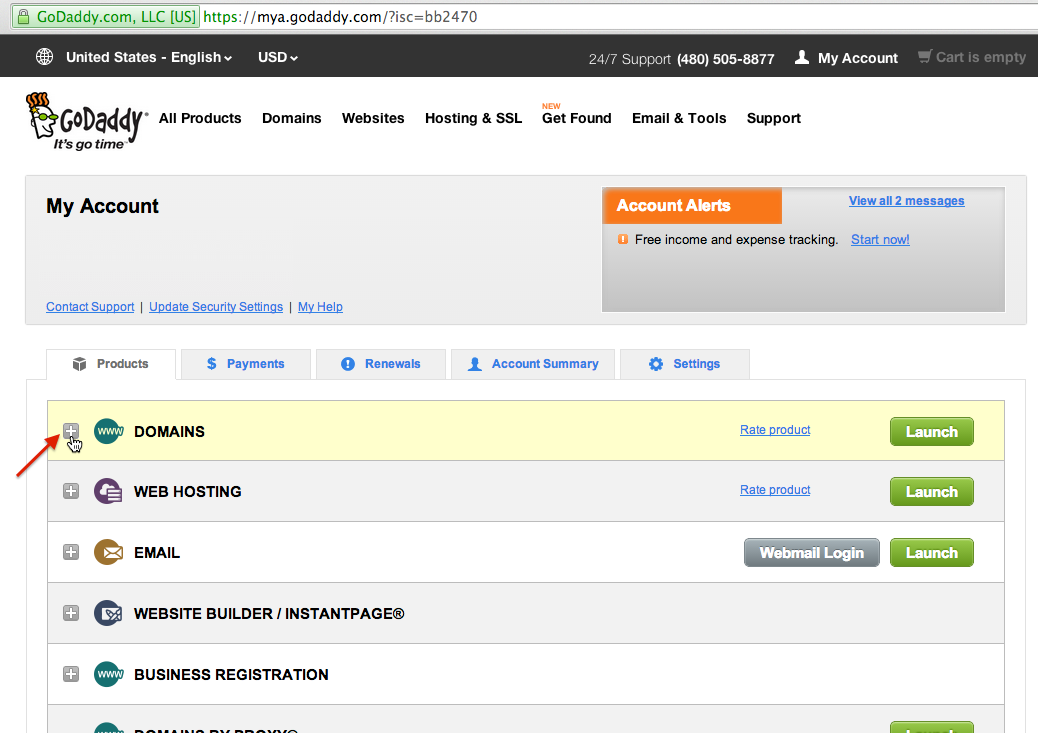Expand the Email section
1038x733 pixels.
pos(71,552)
